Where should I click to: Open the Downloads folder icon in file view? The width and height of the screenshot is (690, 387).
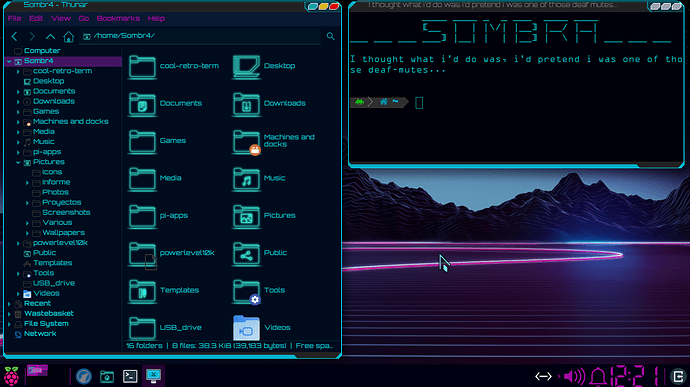point(246,104)
